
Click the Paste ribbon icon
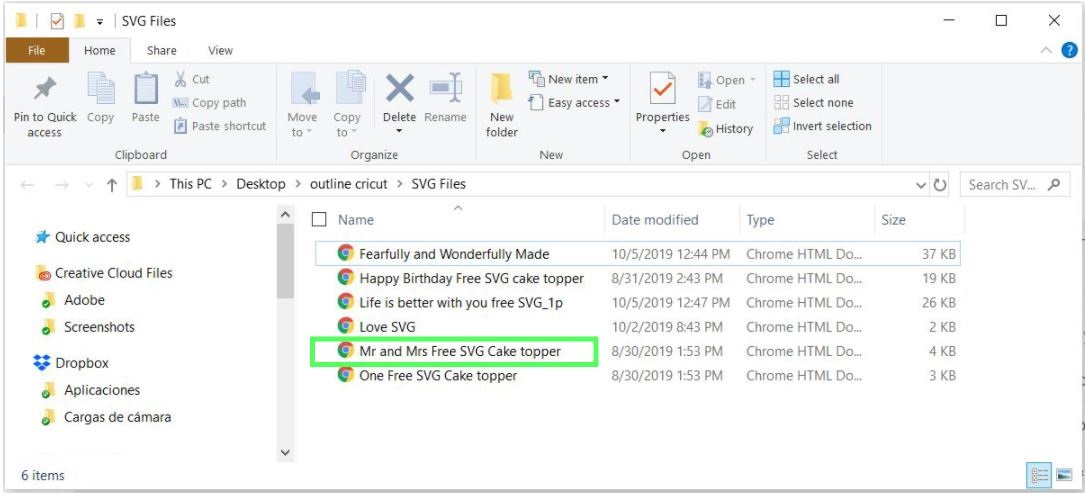click(145, 89)
